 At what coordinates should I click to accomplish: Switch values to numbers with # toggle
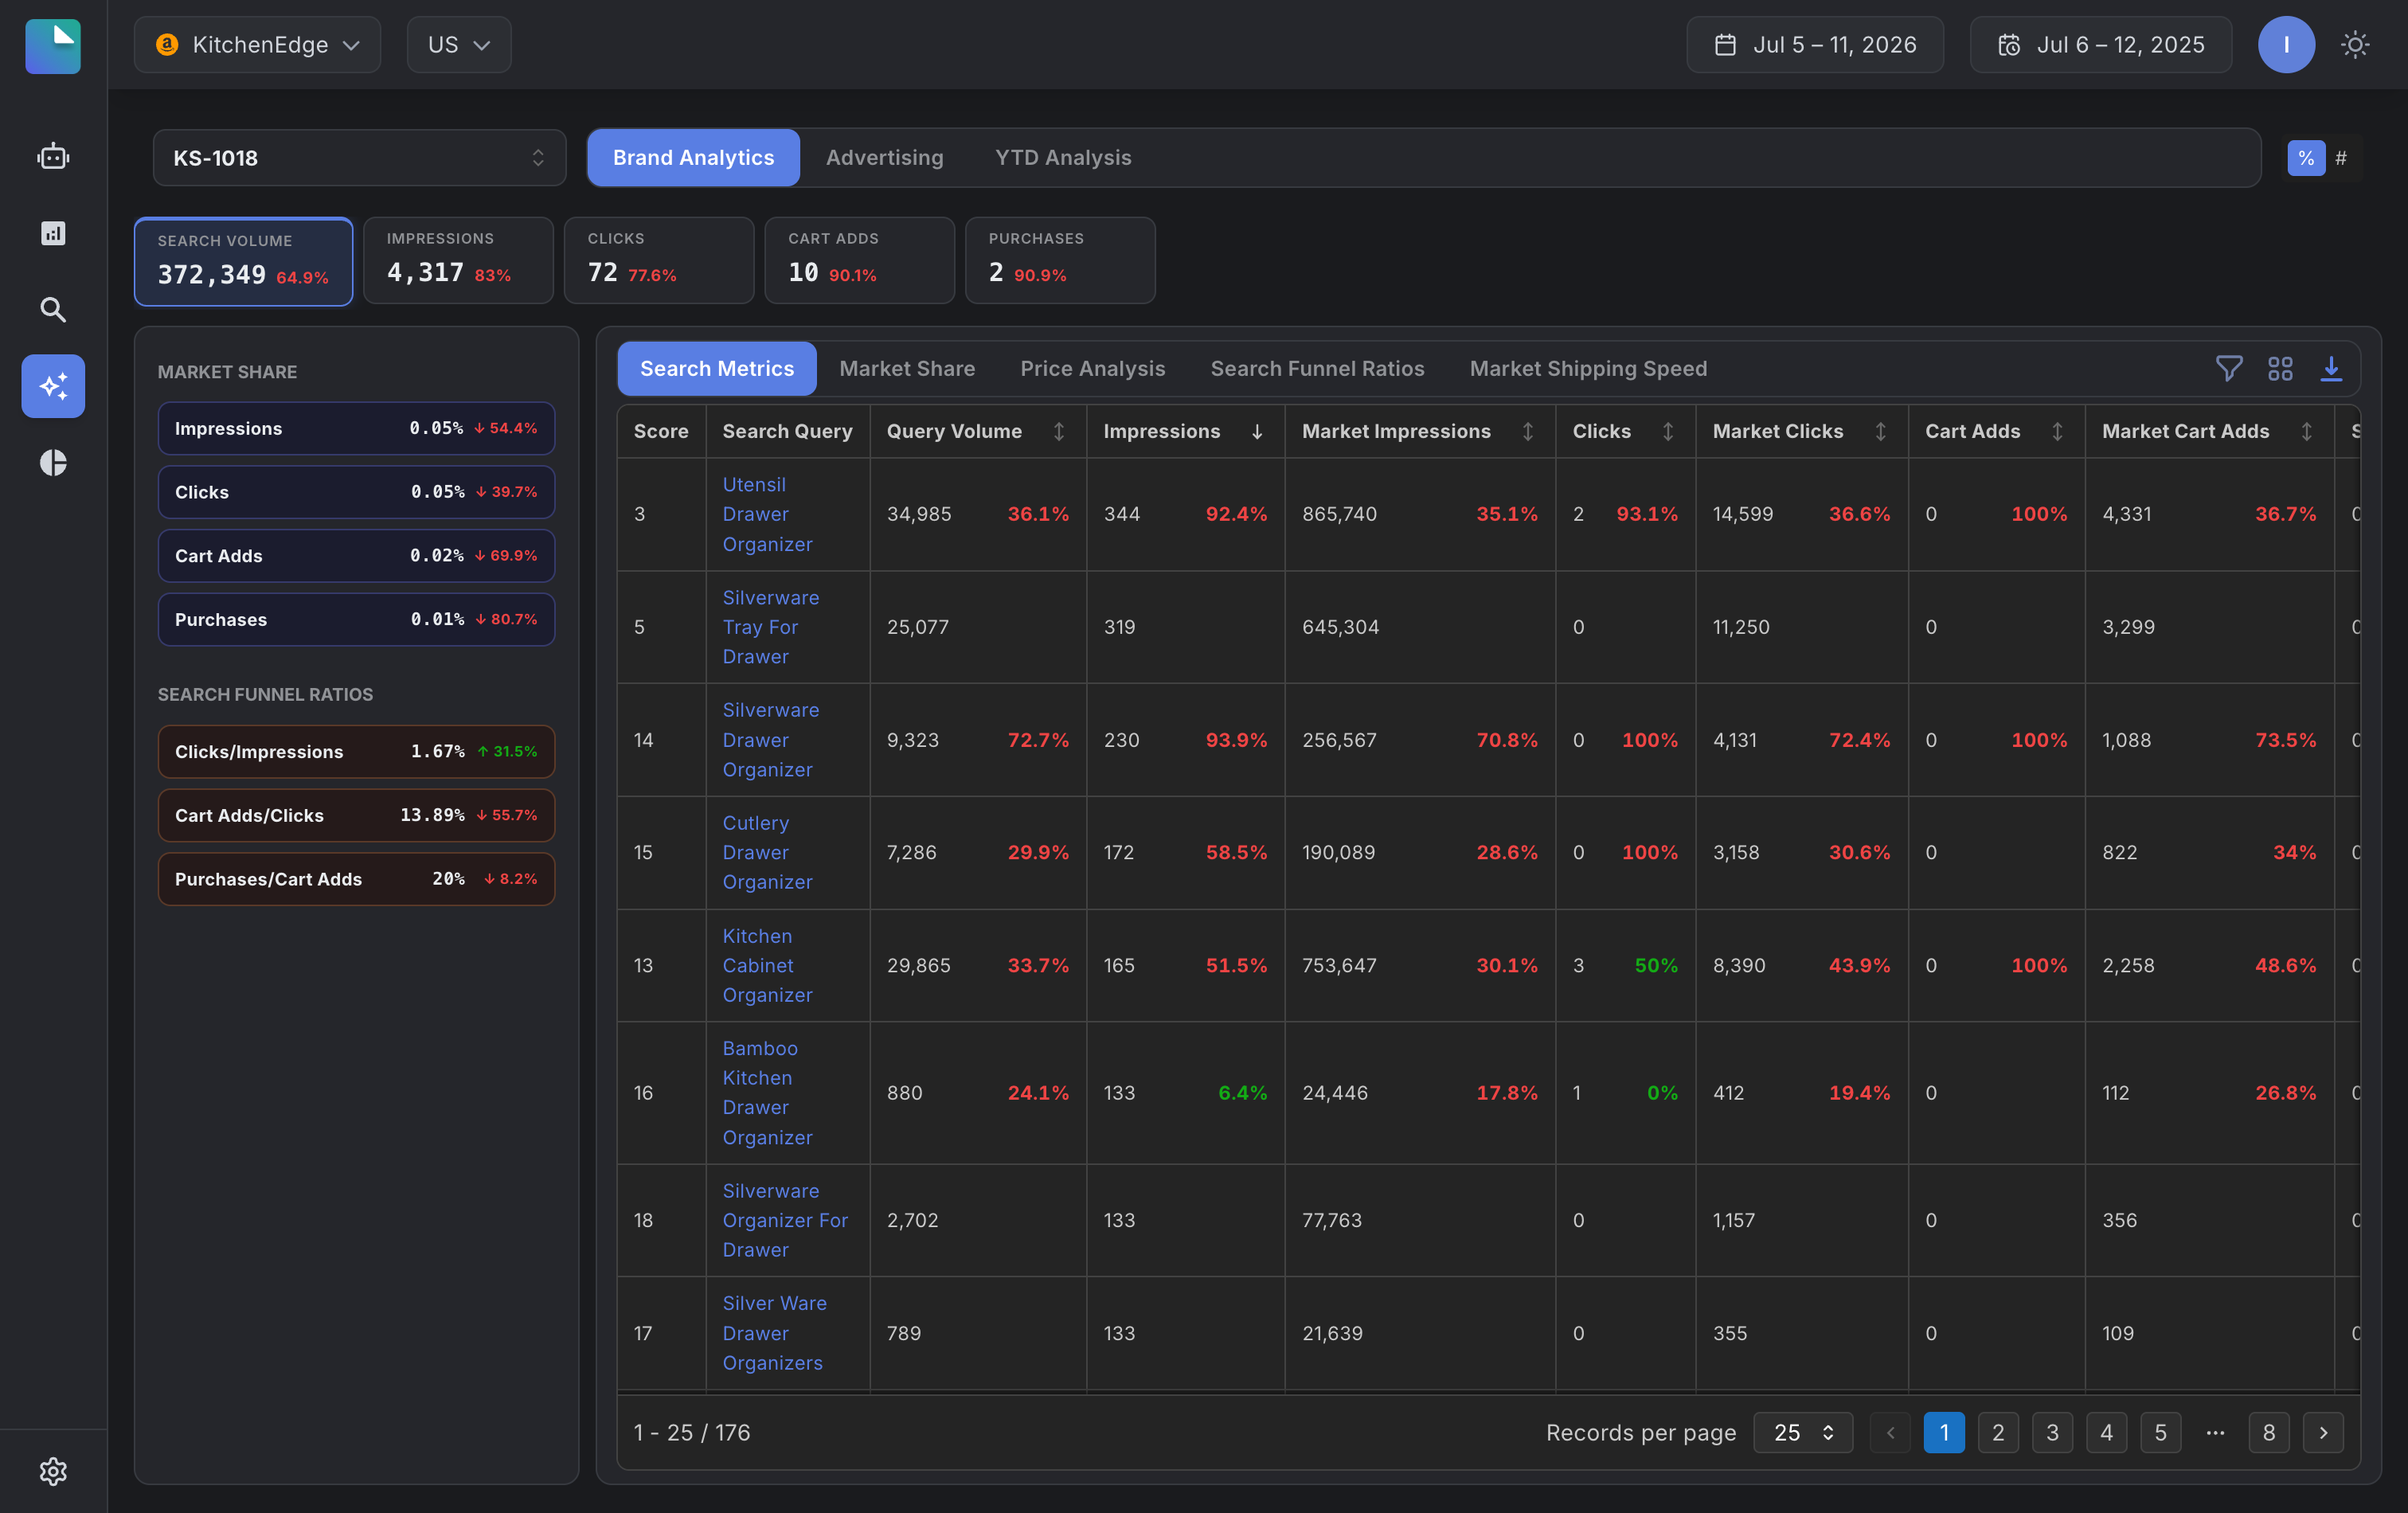(2341, 158)
